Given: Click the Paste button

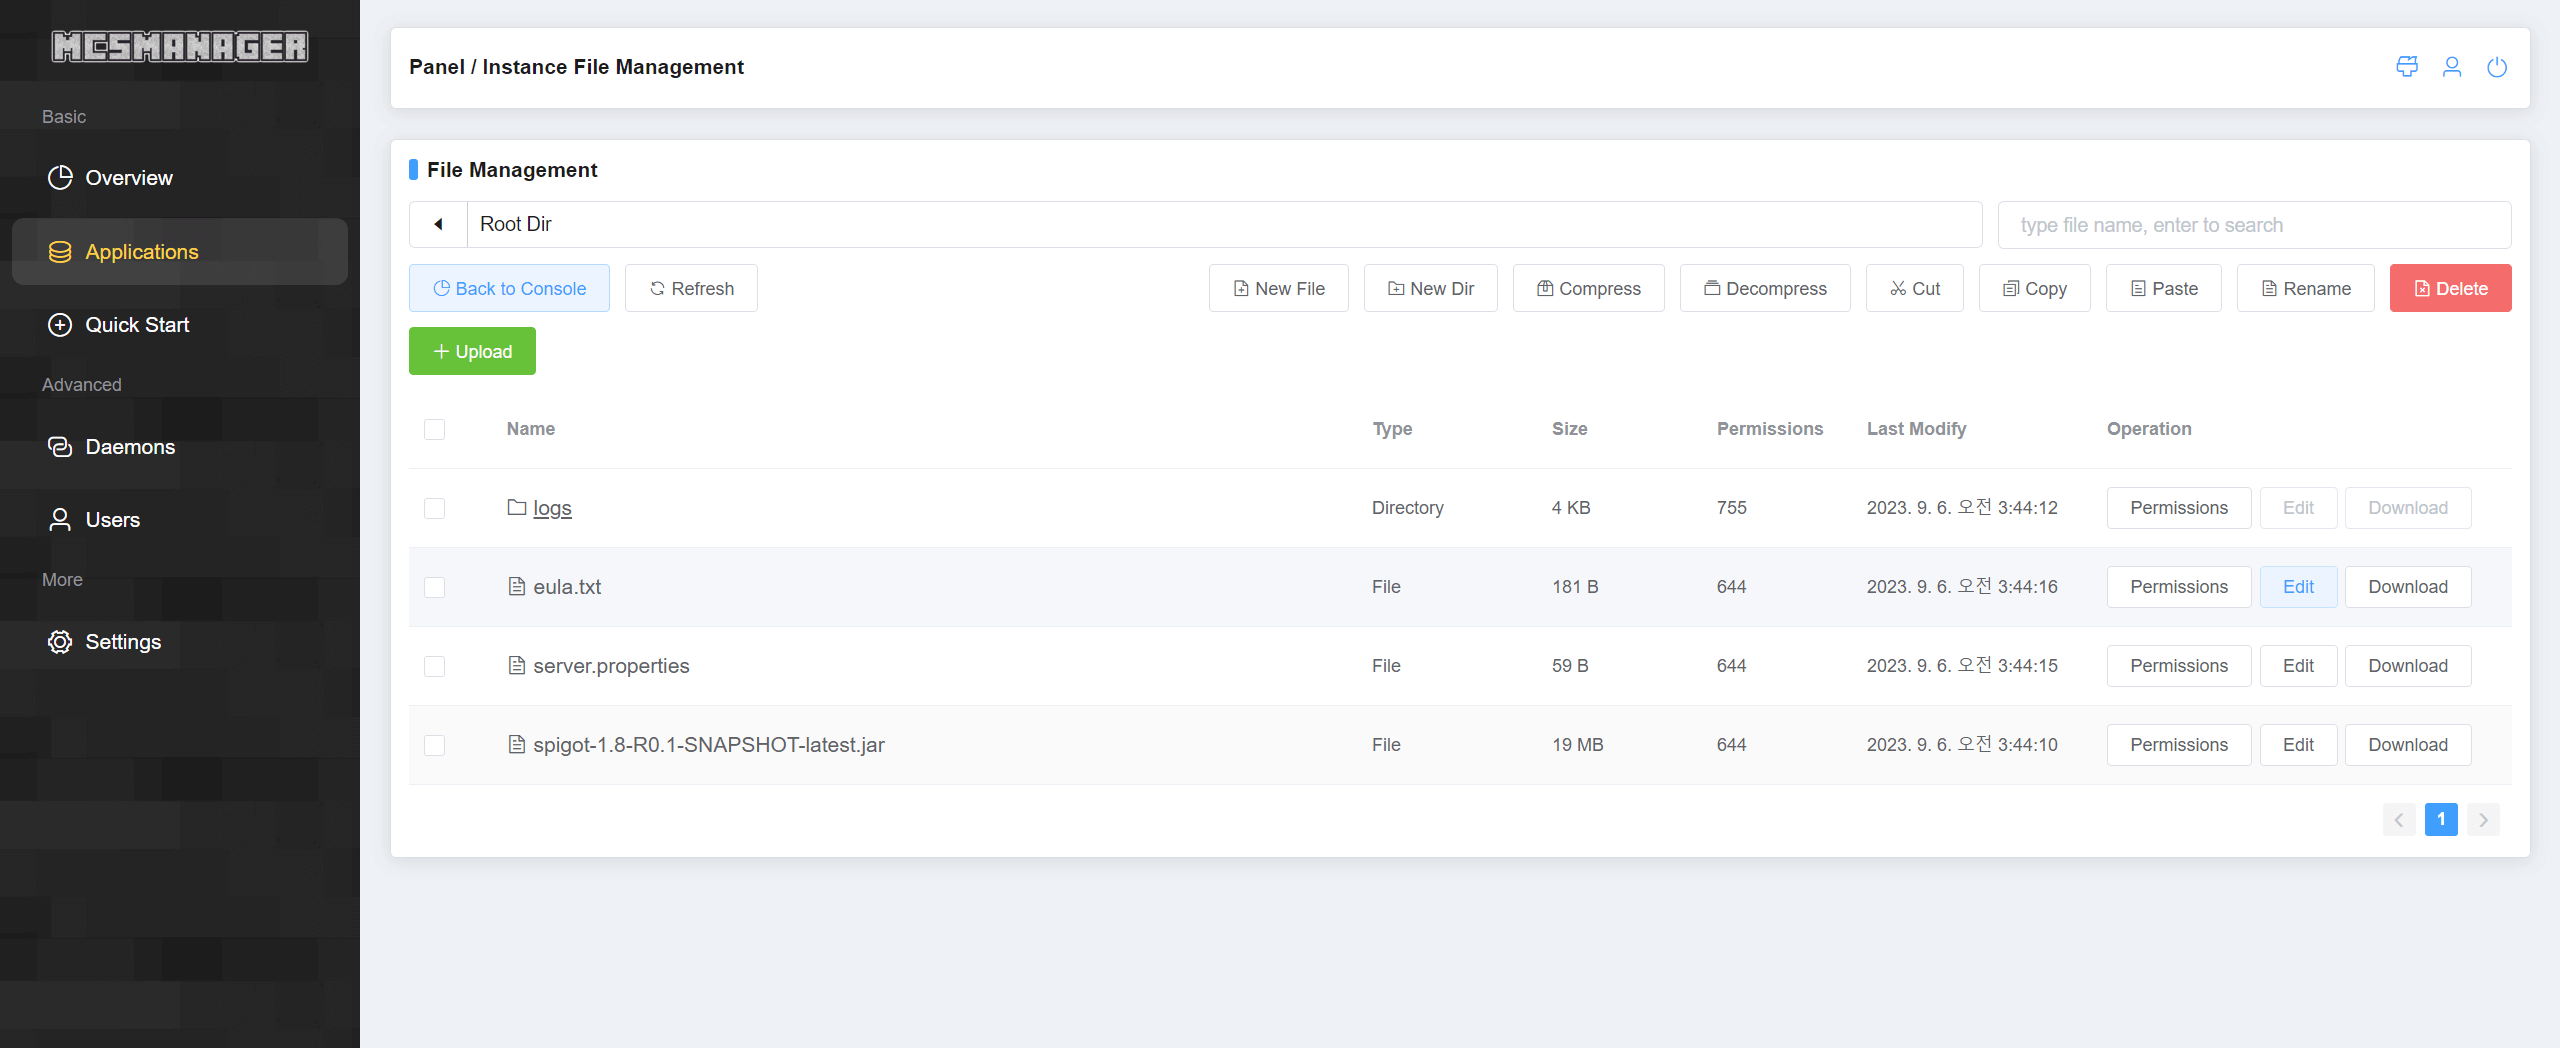Looking at the screenshot, I should pos(2163,288).
